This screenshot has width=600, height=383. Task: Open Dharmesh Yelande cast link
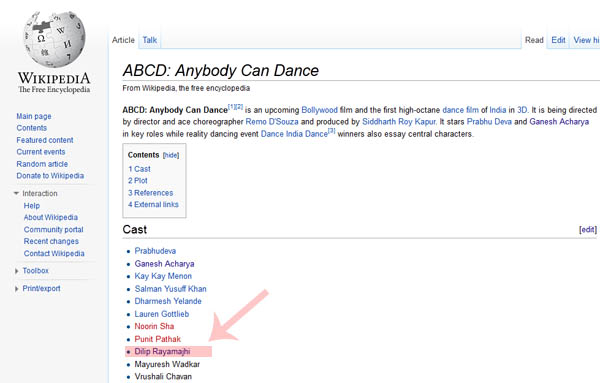pos(168,301)
